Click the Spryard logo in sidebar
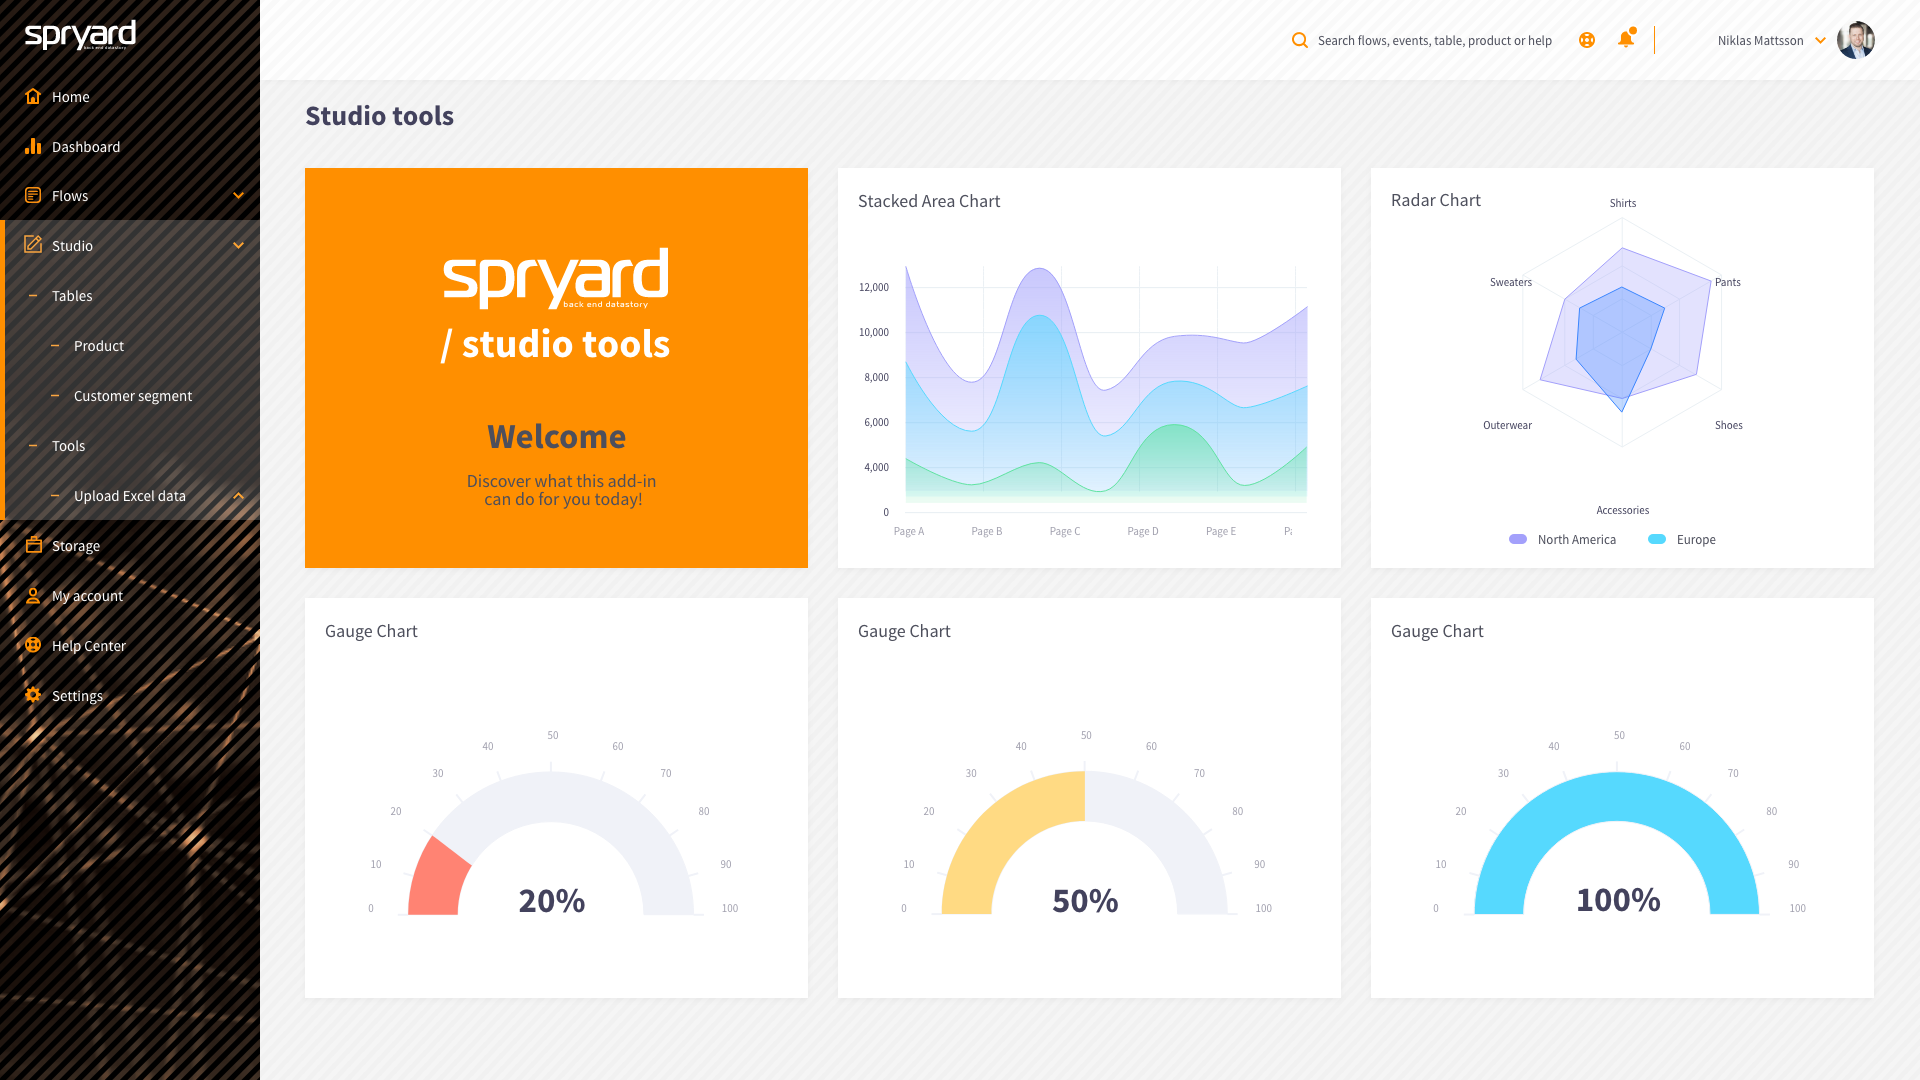 click(x=80, y=35)
